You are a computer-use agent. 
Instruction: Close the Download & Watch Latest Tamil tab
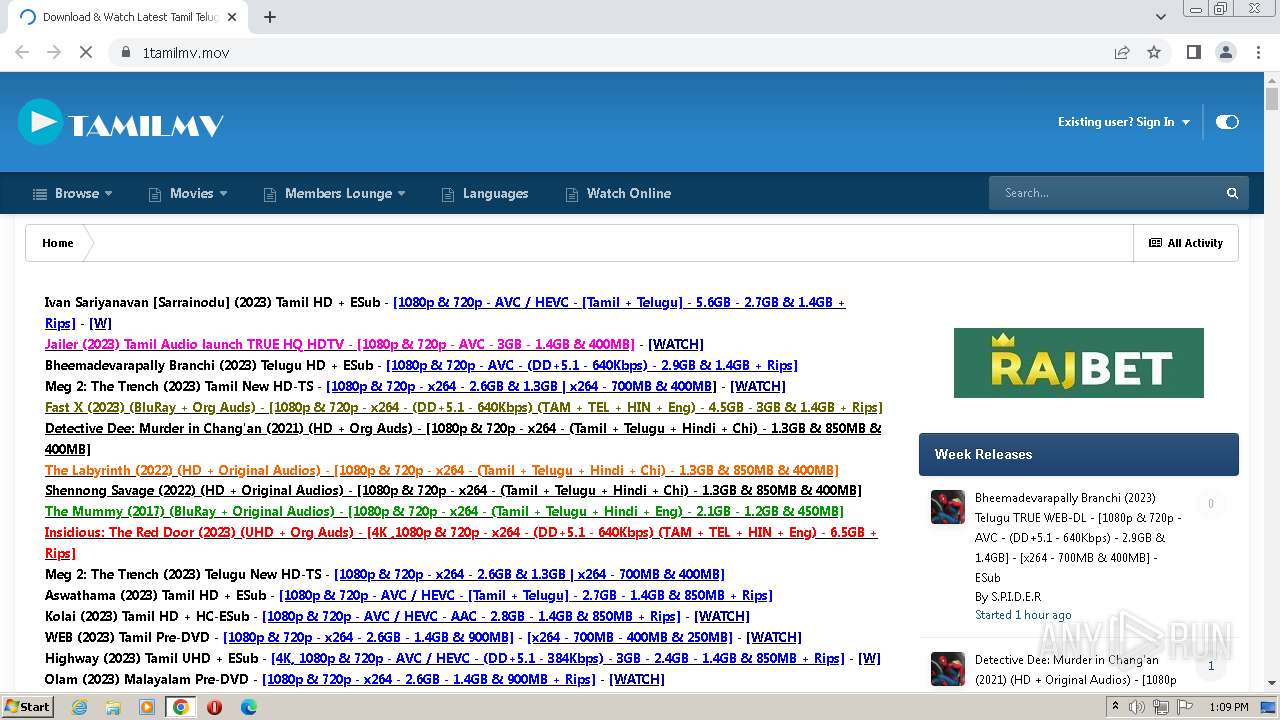[x=232, y=17]
